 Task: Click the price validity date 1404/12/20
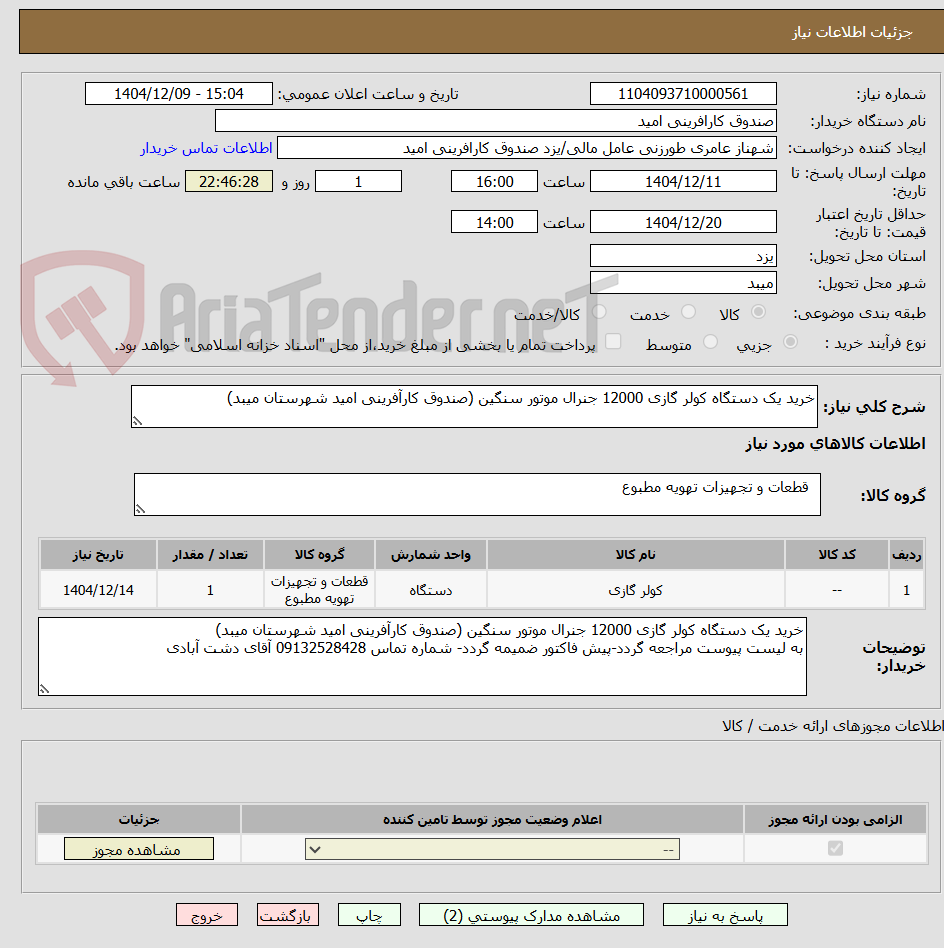tap(683, 222)
